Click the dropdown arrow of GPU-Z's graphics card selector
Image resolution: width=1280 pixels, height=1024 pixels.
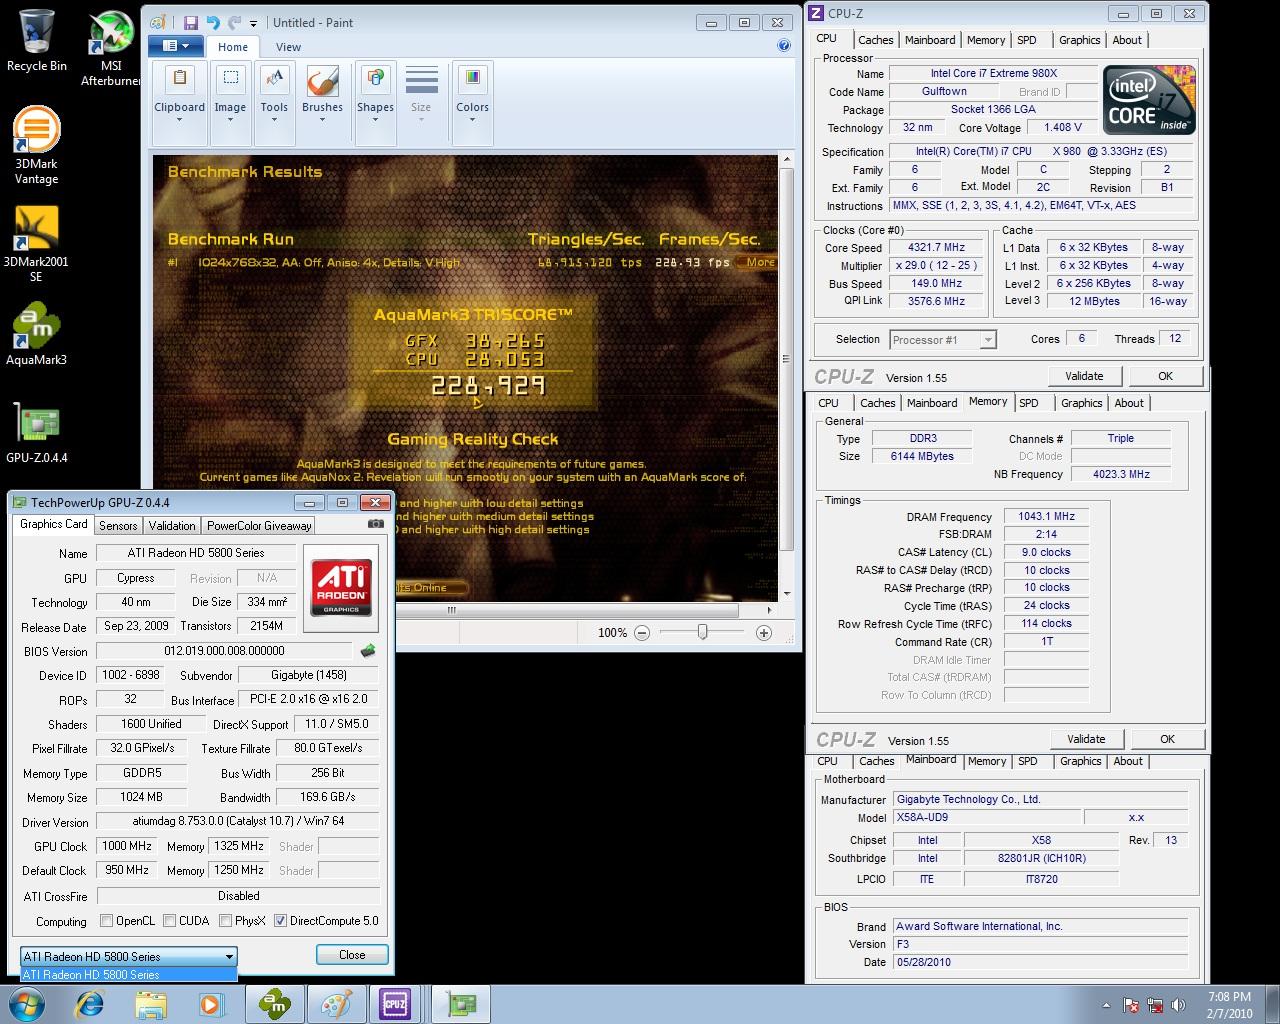(x=229, y=956)
